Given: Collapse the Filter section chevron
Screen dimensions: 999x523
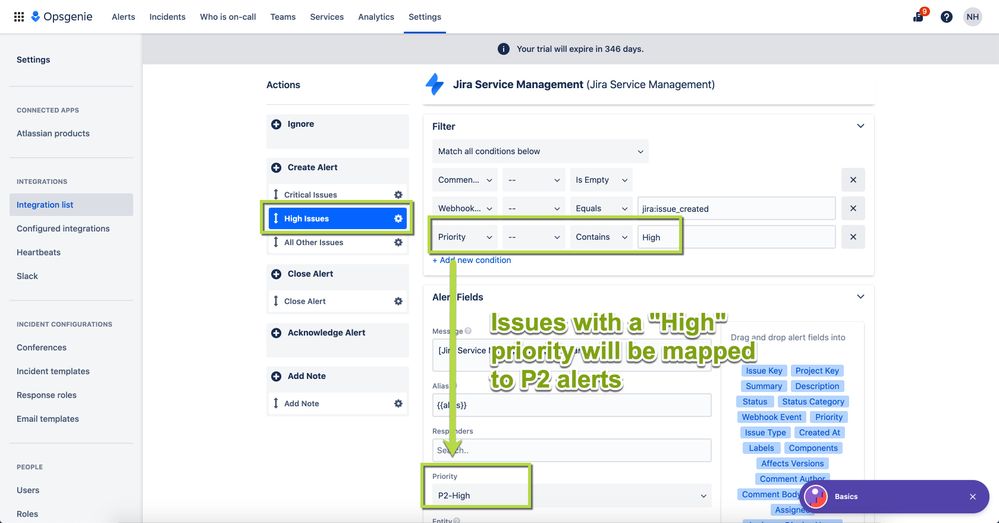Looking at the screenshot, I should (860, 126).
